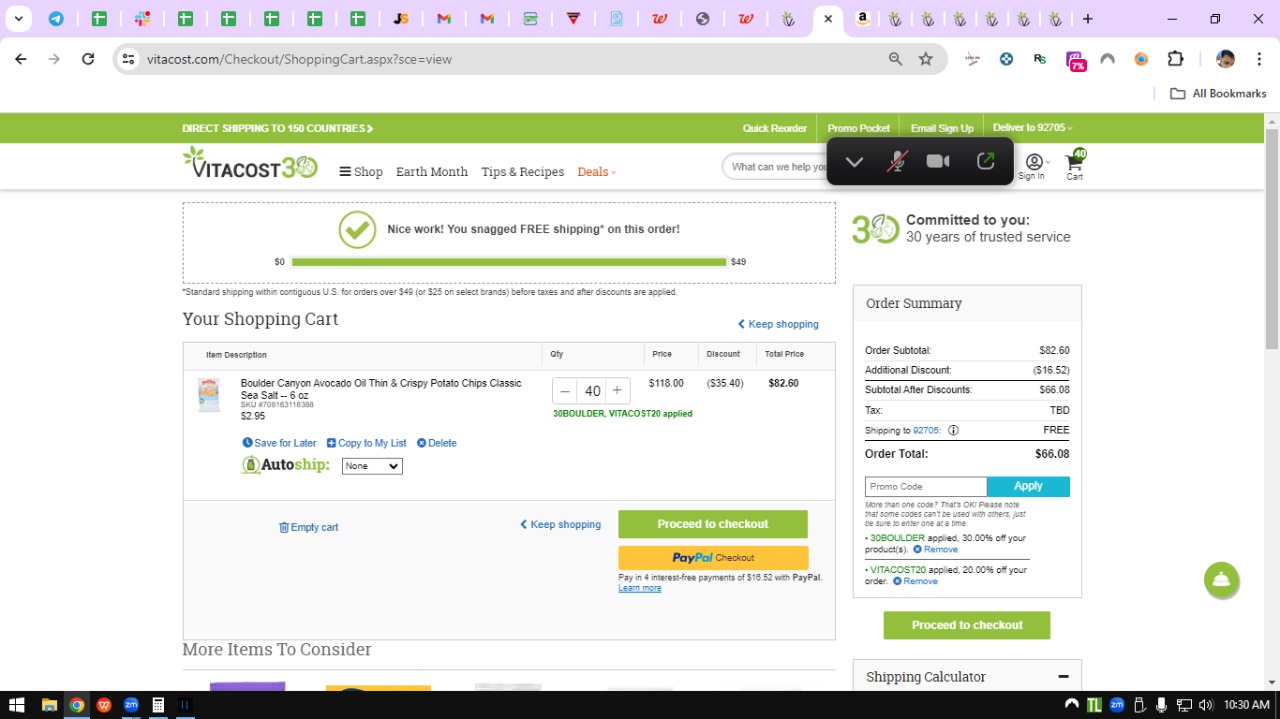The height and width of the screenshot is (719, 1280).
Task: Open Earth Month menu item
Action: point(432,171)
